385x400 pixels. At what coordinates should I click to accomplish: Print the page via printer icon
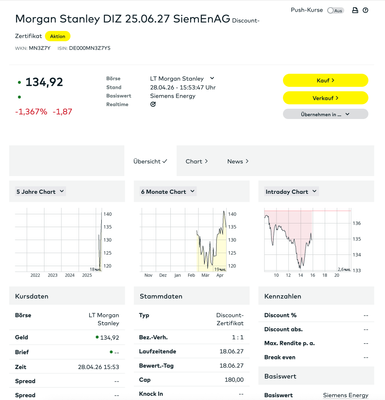tap(355, 10)
